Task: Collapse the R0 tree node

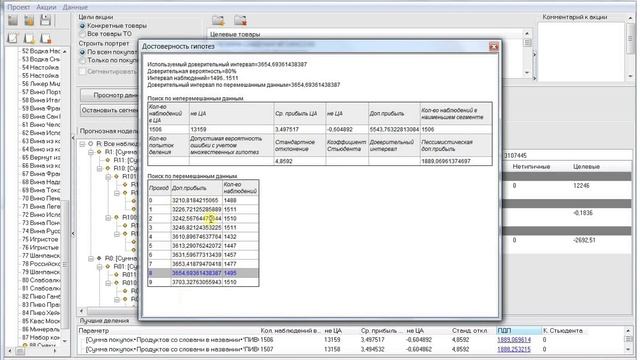Action: click(x=91, y=258)
